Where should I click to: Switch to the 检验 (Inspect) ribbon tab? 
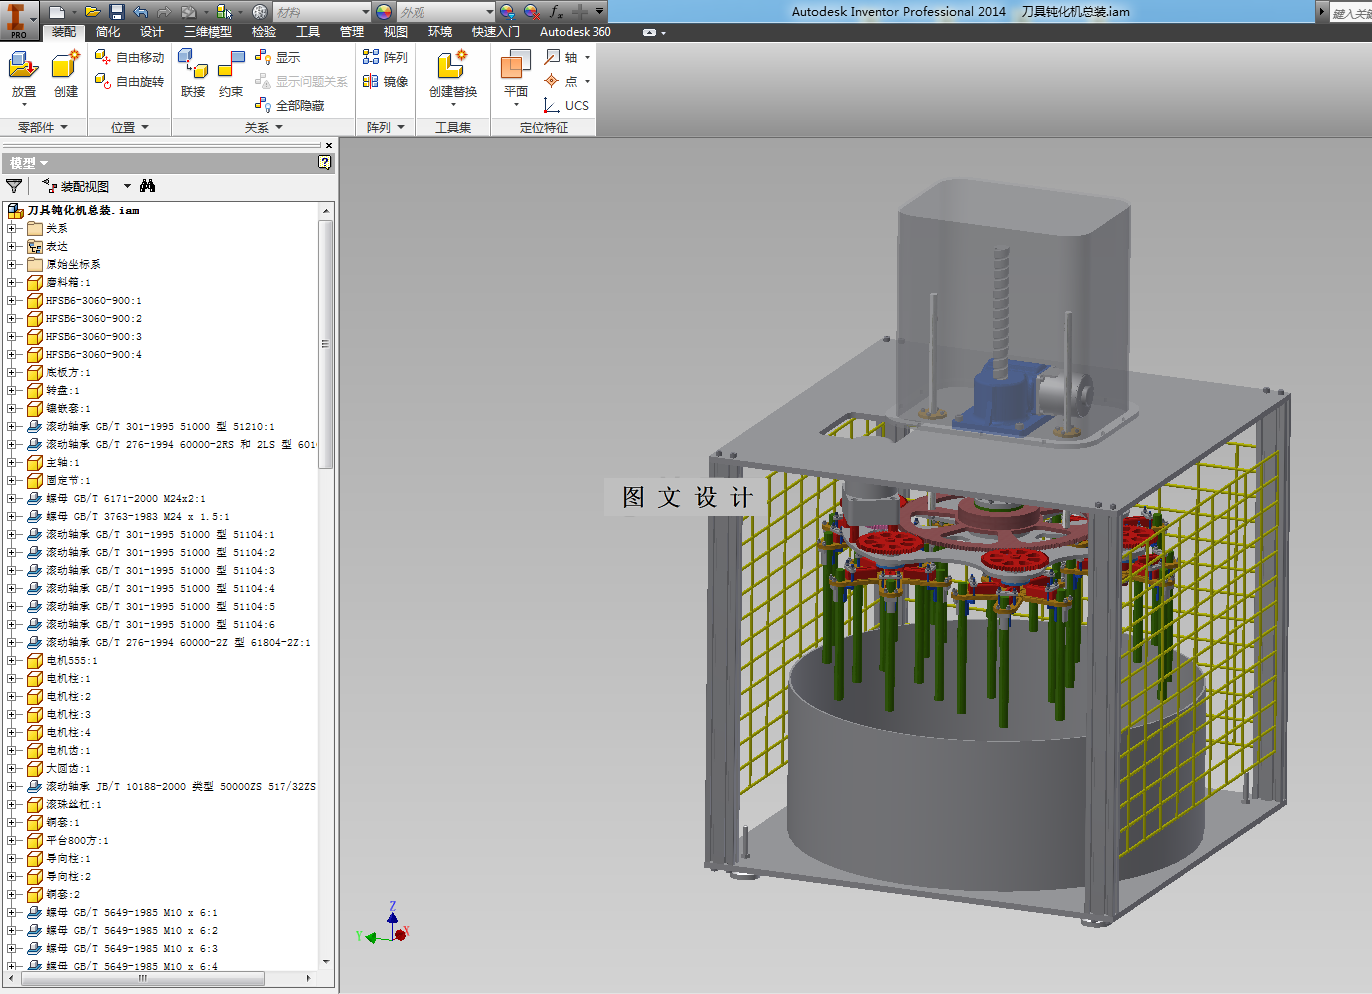point(263,32)
